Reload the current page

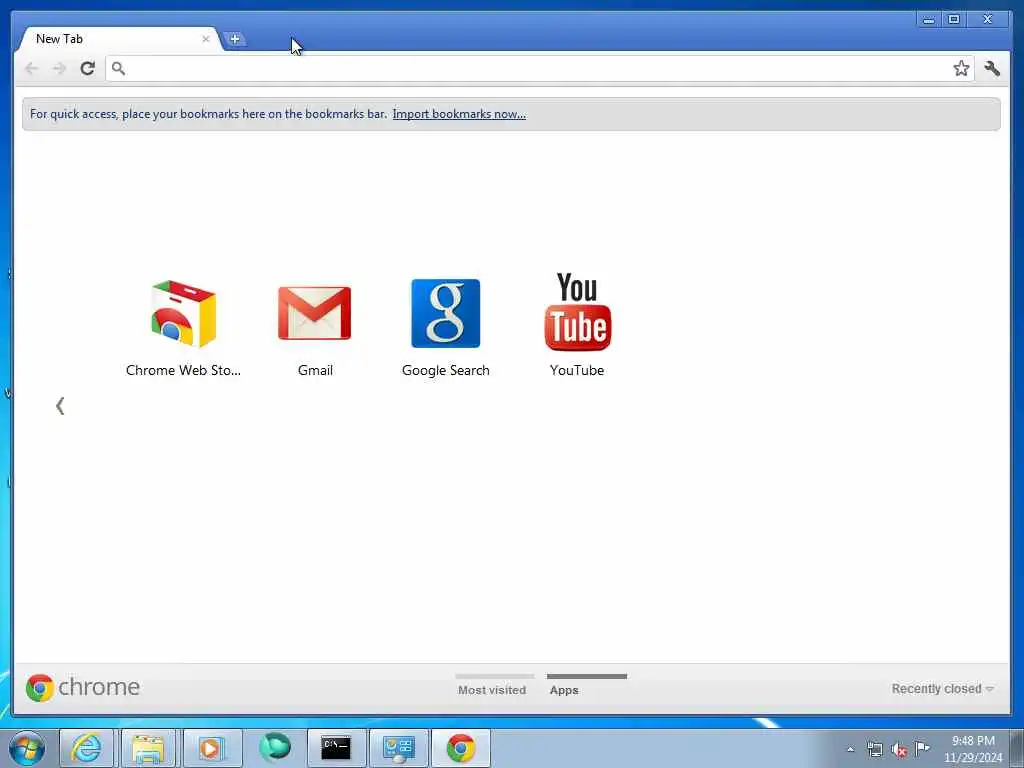tap(88, 69)
